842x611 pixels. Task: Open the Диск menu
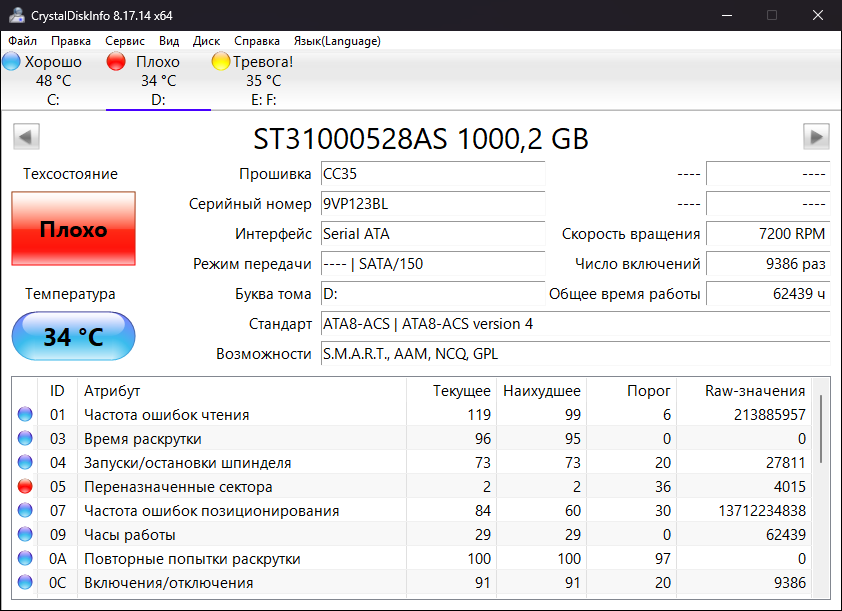pyautogui.click(x=206, y=41)
